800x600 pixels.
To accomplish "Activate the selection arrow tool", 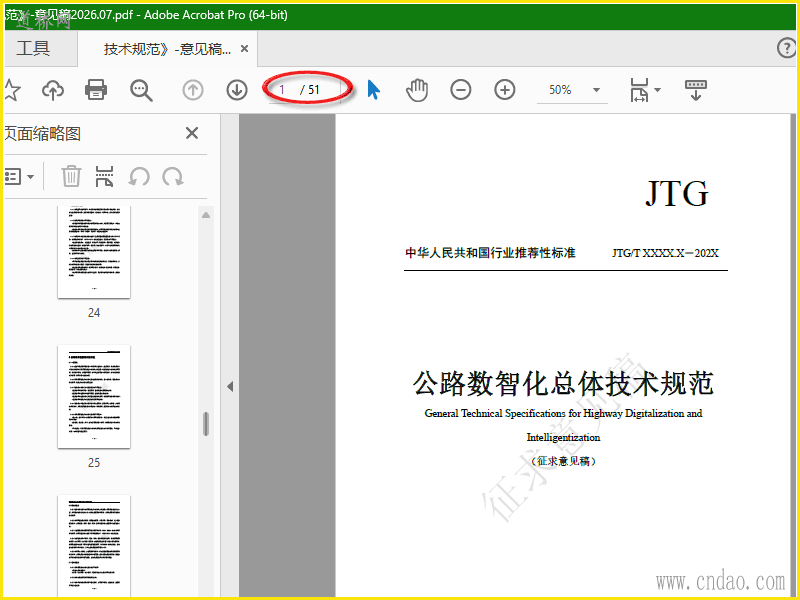I will pyautogui.click(x=373, y=90).
